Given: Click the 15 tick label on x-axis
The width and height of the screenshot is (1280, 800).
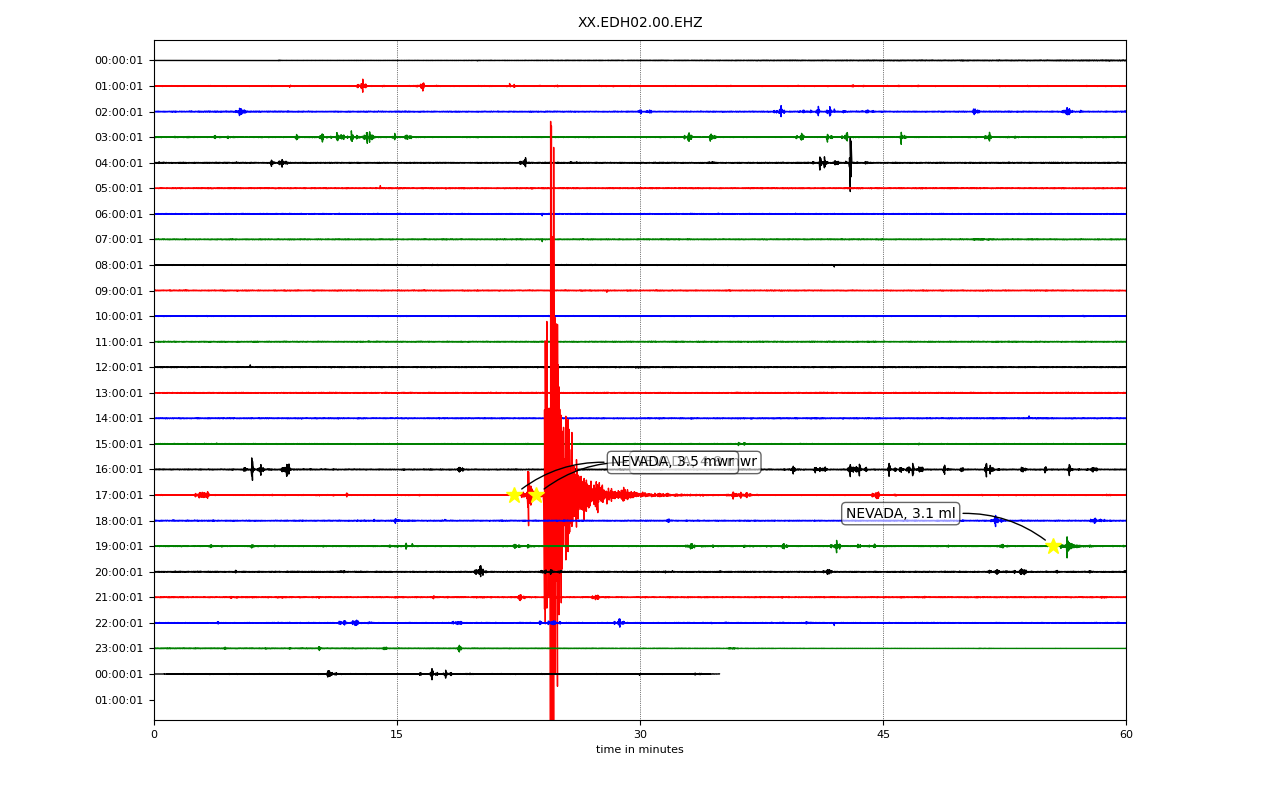Looking at the screenshot, I should click(397, 735).
